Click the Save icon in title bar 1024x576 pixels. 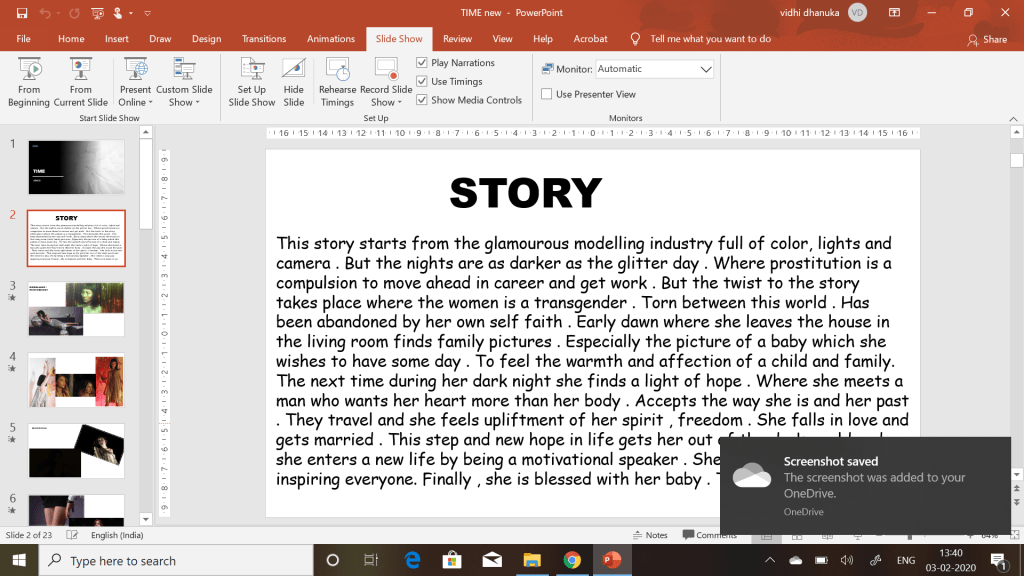(22, 12)
